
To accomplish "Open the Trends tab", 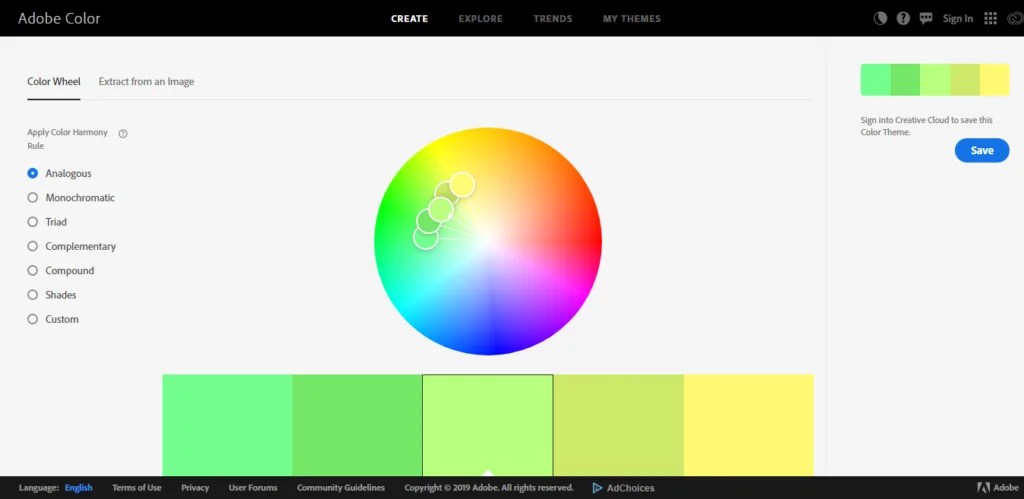I will point(552,18).
